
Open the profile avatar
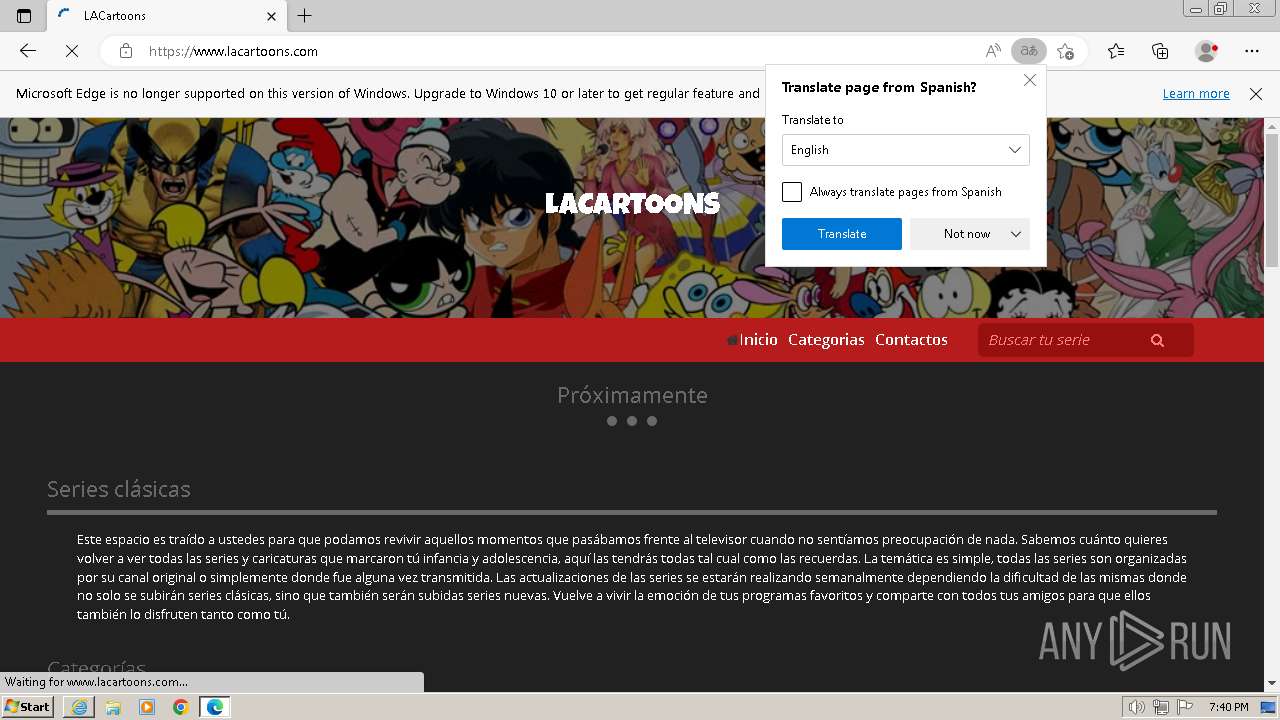tap(1206, 51)
